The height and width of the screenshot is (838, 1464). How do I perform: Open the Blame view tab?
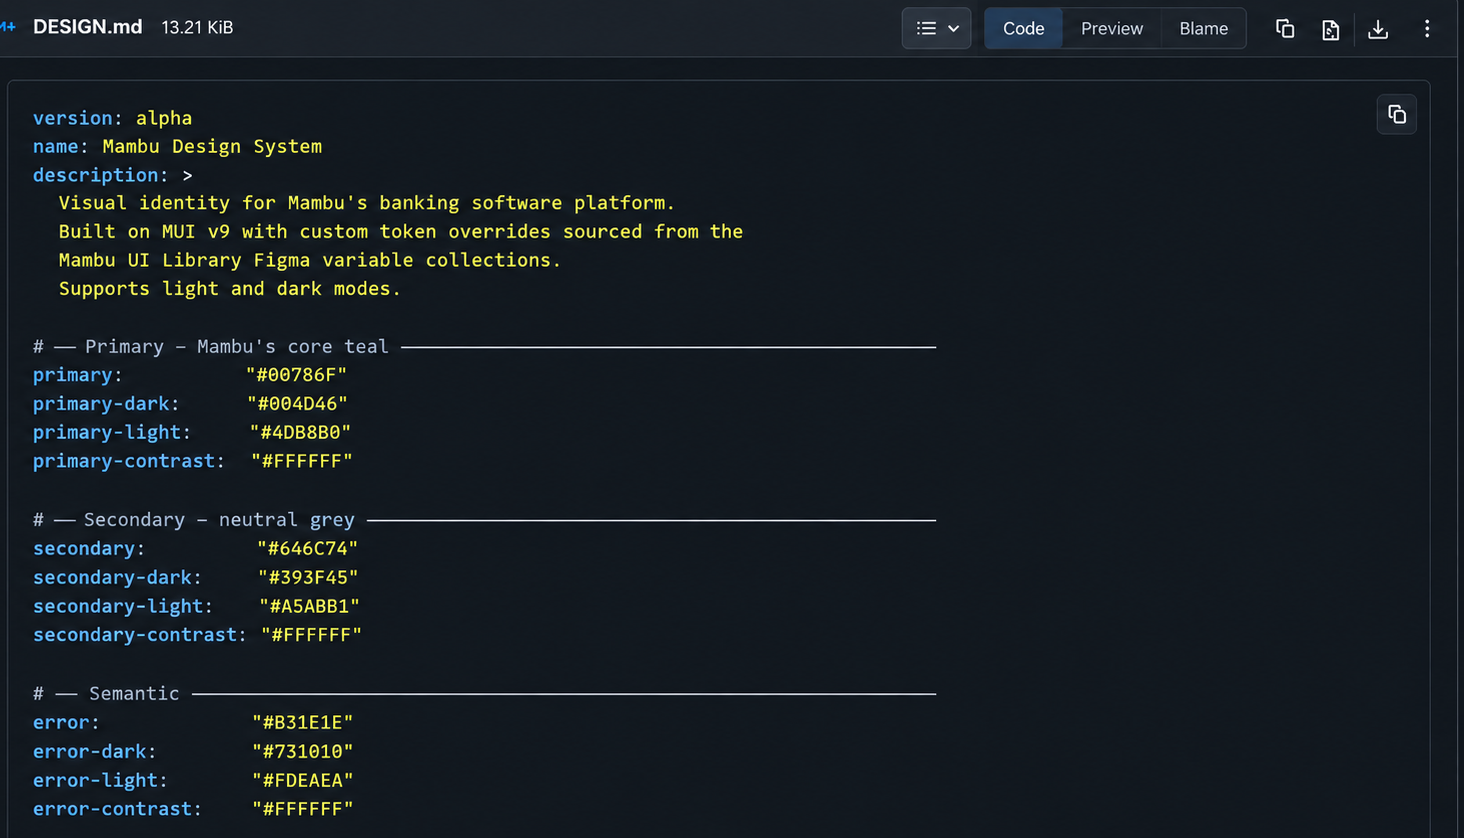[x=1203, y=28]
